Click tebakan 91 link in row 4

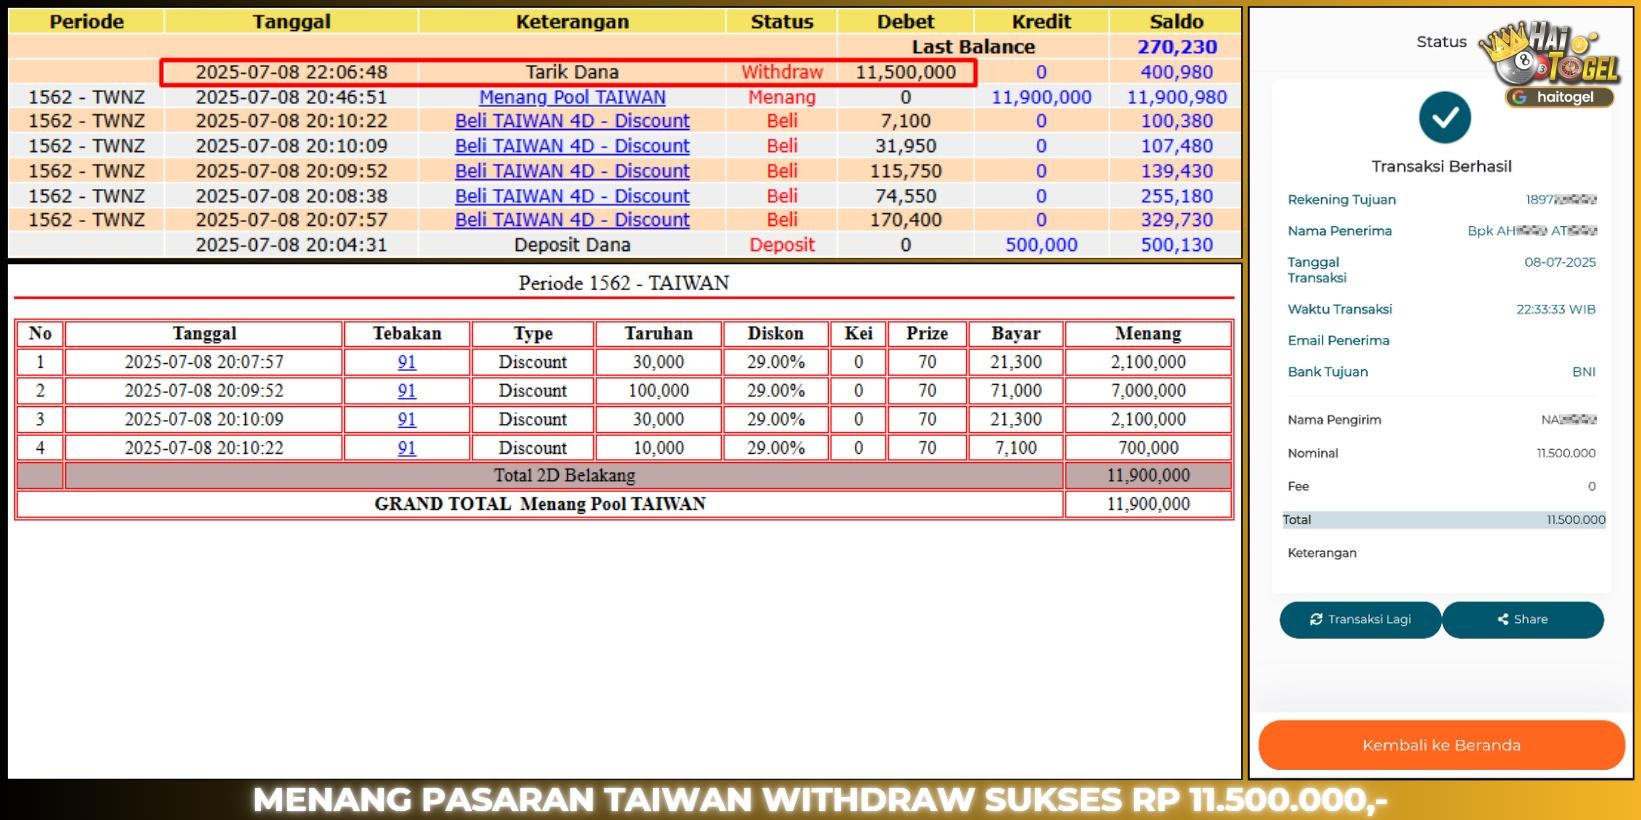click(407, 448)
